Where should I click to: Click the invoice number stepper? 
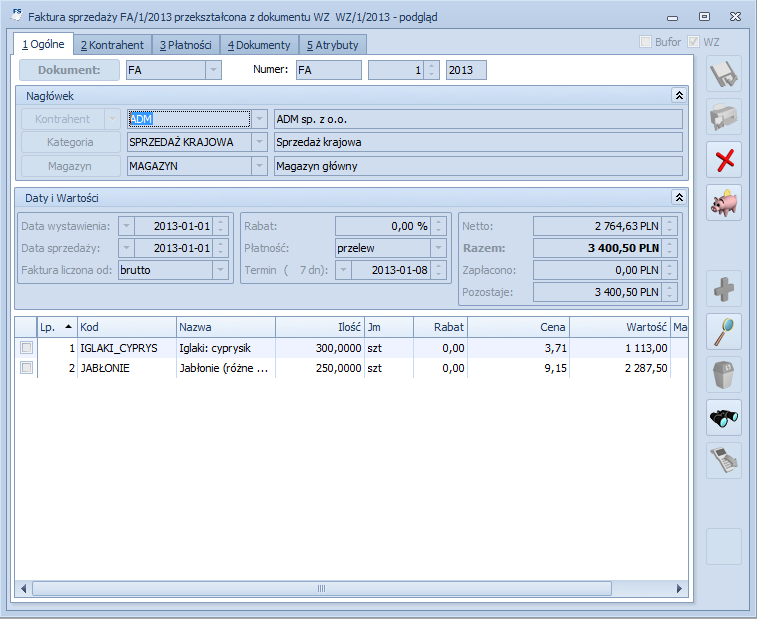(432, 70)
